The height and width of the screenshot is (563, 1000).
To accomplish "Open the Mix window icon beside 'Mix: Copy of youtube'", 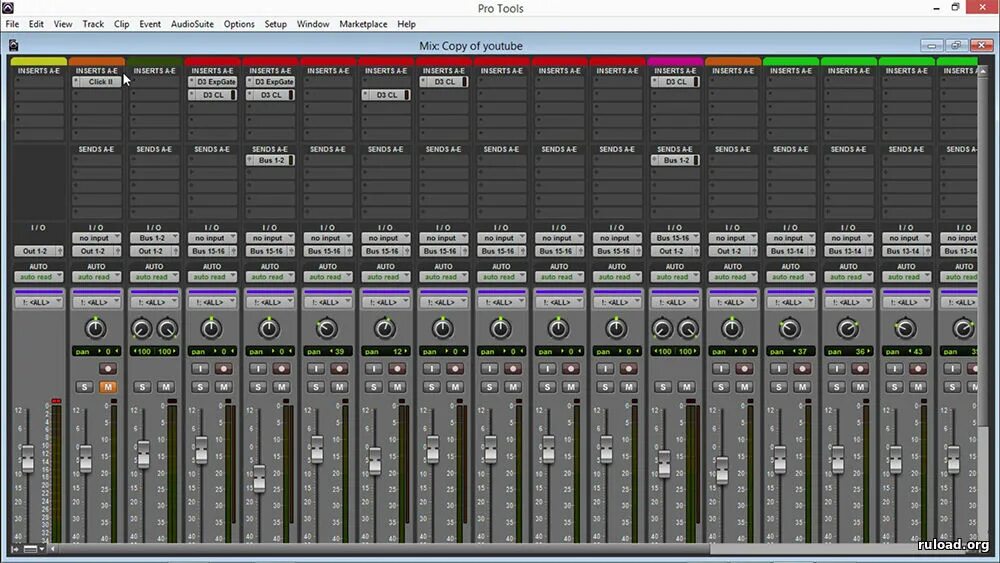I will [x=13, y=45].
